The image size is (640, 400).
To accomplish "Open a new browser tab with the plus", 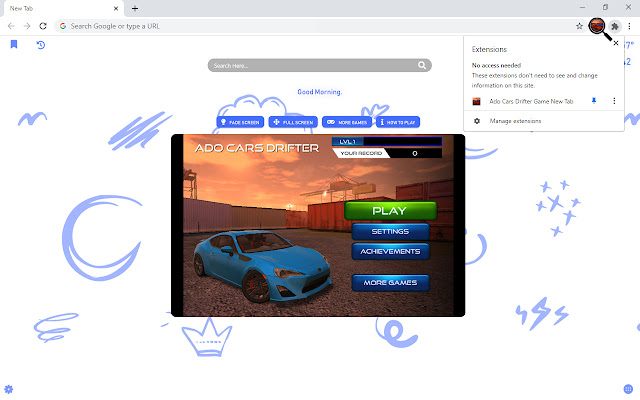I will [135, 8].
